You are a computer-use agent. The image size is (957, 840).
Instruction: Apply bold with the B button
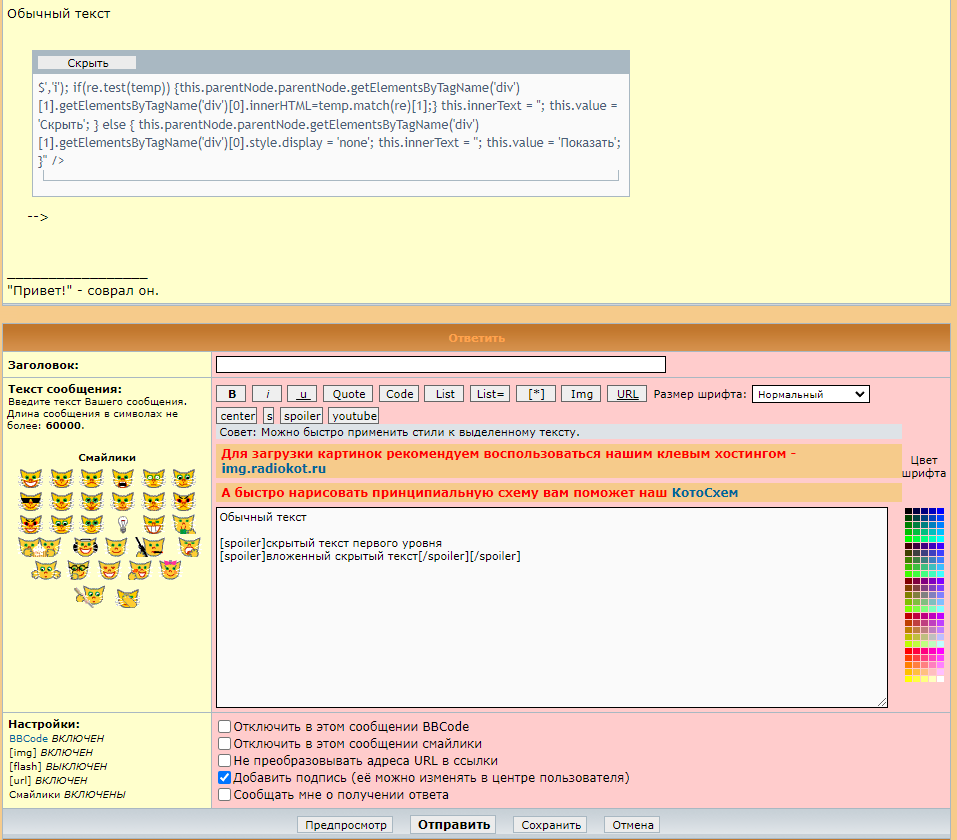[231, 394]
